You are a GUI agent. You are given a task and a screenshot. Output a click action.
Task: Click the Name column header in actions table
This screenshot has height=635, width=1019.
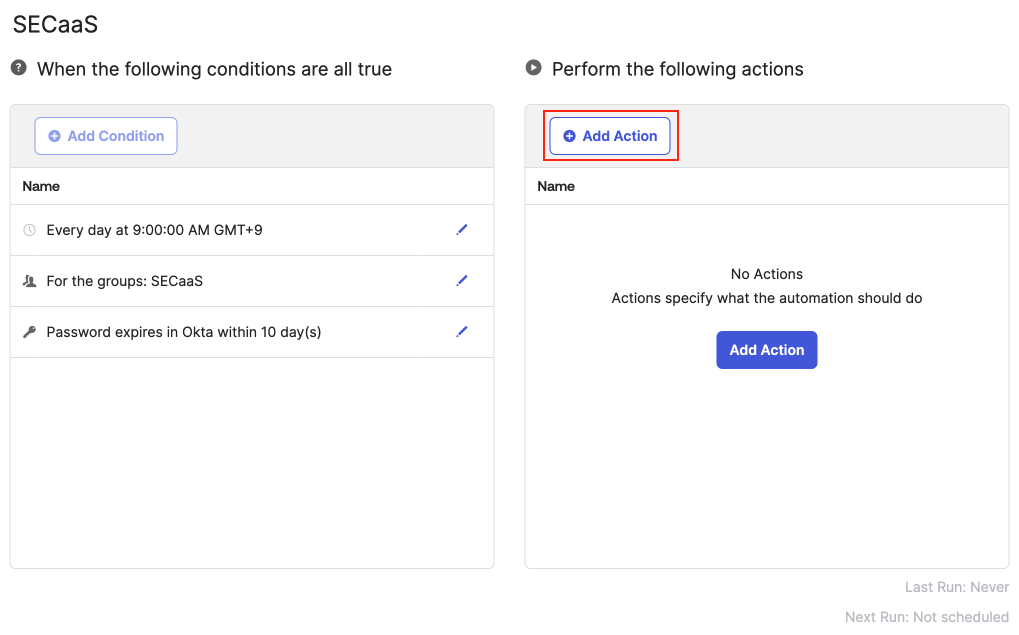pos(556,186)
